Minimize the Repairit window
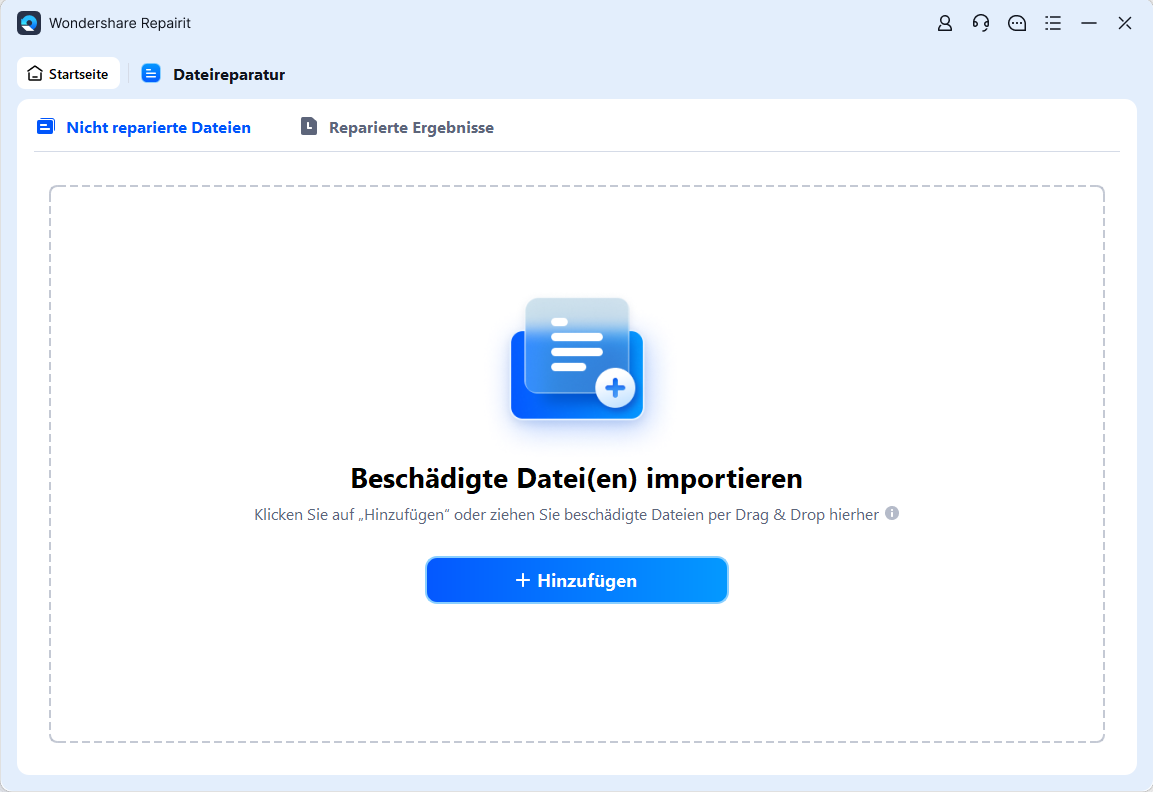 coord(1089,23)
